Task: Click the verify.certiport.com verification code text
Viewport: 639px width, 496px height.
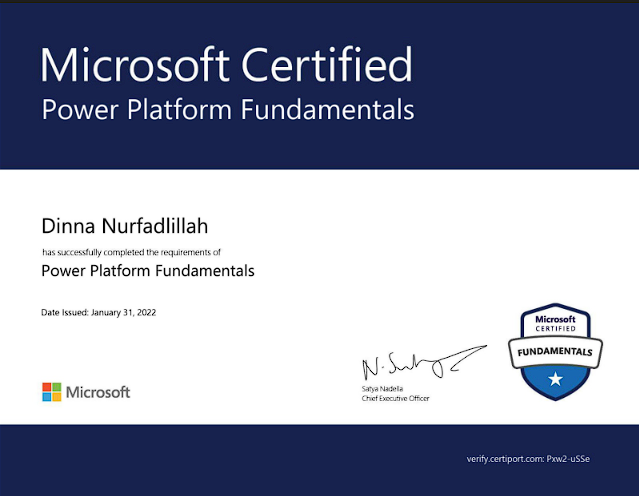Action: click(528, 459)
